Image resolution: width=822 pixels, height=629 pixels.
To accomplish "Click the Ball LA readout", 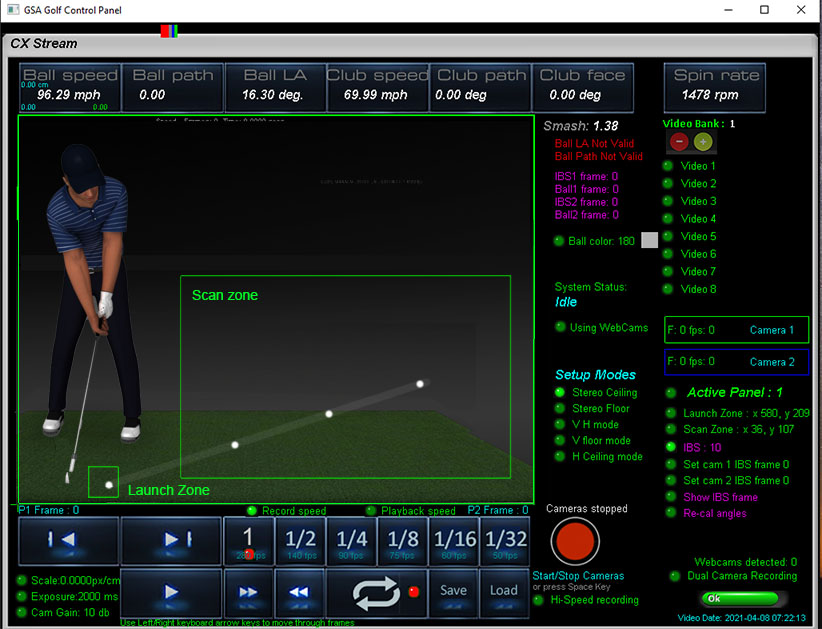I will click(x=275, y=88).
